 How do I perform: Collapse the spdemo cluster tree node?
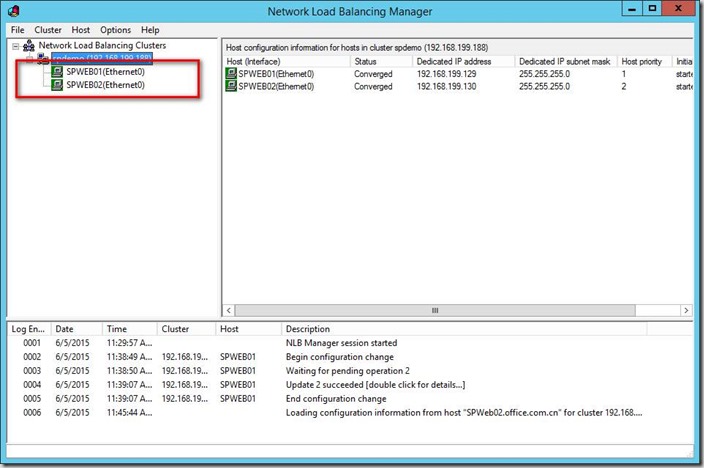(x=28, y=59)
